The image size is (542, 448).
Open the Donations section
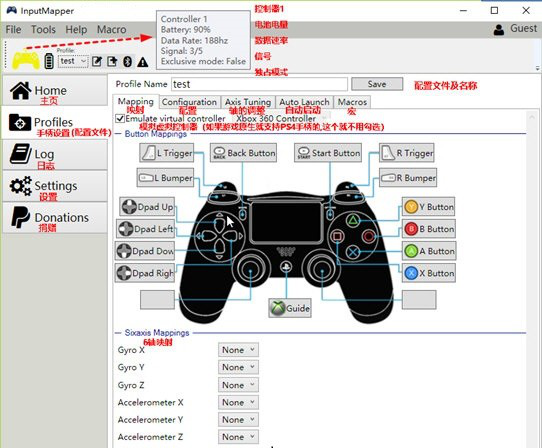pyautogui.click(x=55, y=218)
